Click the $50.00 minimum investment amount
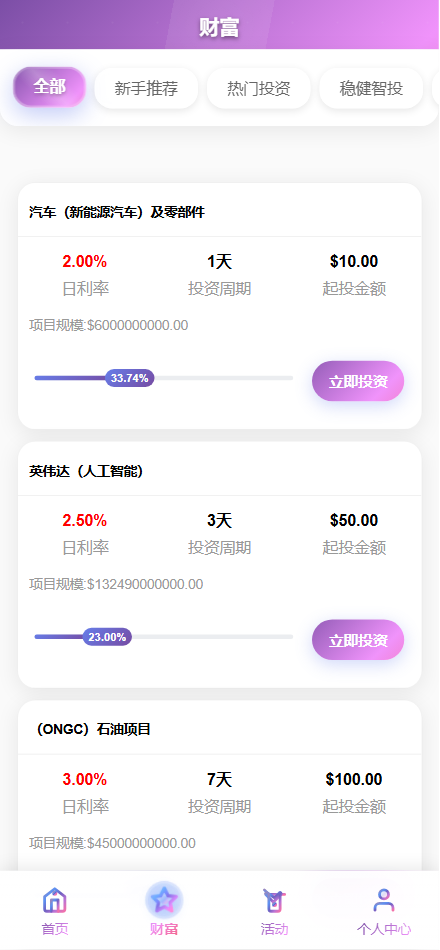 pos(354,520)
